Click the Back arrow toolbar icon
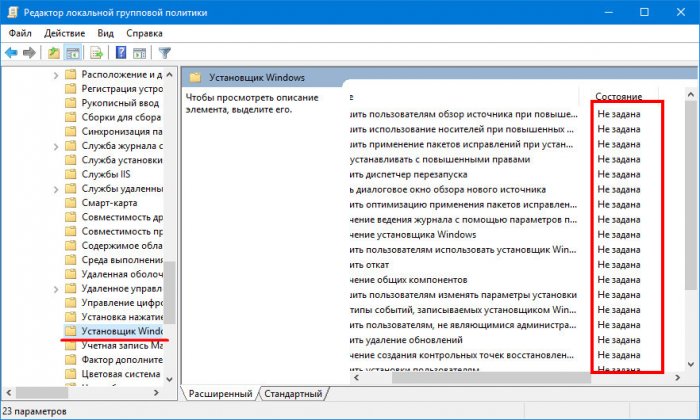This screenshot has height=420, width=700. 11,53
